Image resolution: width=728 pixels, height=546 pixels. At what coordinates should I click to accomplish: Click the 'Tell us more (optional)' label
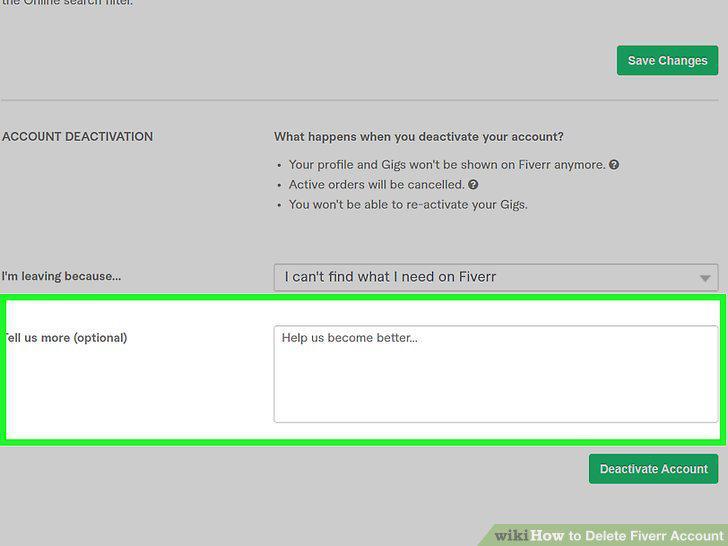65,338
